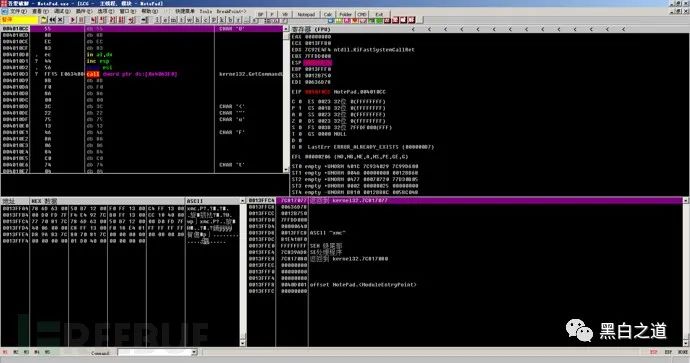Open the 查看 (View) menu
The height and width of the screenshot is (363, 690).
[x=41, y=11]
